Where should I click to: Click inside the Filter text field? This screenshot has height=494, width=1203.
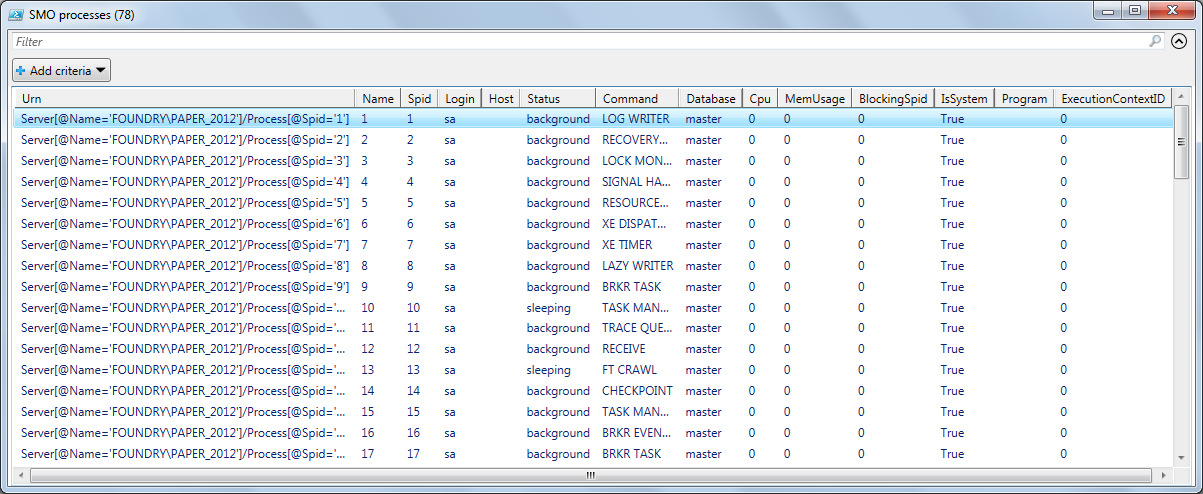[x=580, y=42]
